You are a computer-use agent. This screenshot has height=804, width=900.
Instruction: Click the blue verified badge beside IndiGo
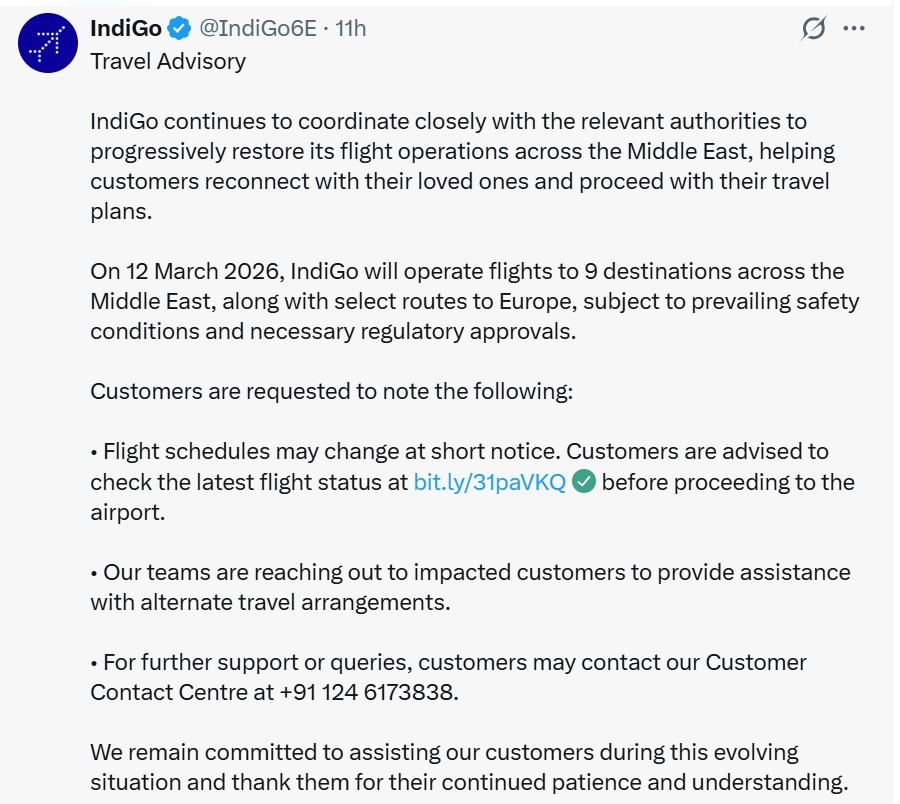(x=179, y=28)
